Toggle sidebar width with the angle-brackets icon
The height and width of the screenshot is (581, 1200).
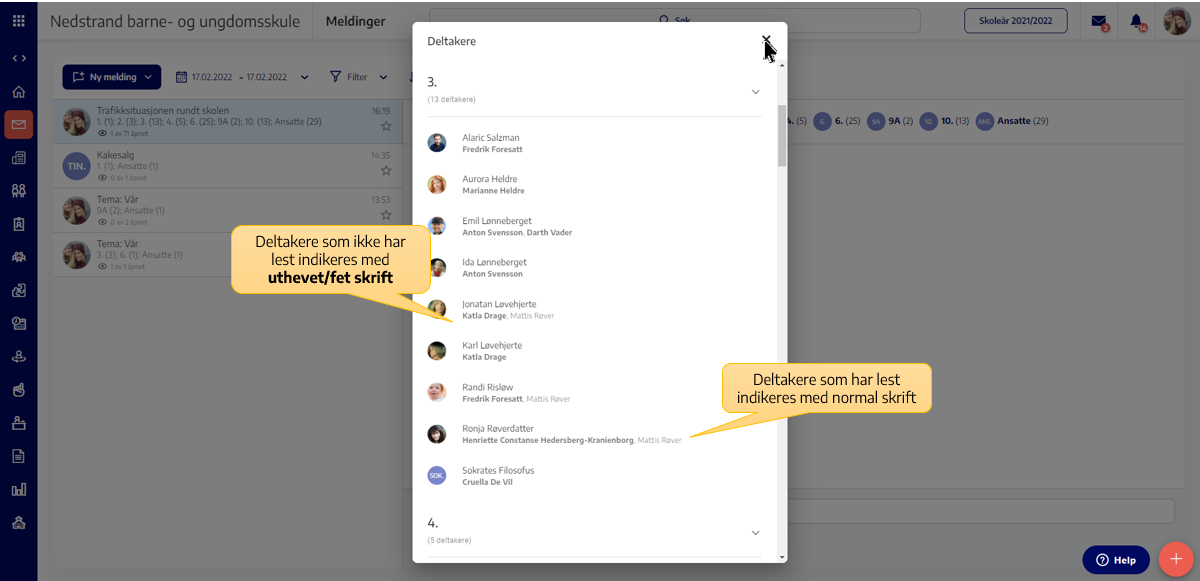pyautogui.click(x=19, y=58)
